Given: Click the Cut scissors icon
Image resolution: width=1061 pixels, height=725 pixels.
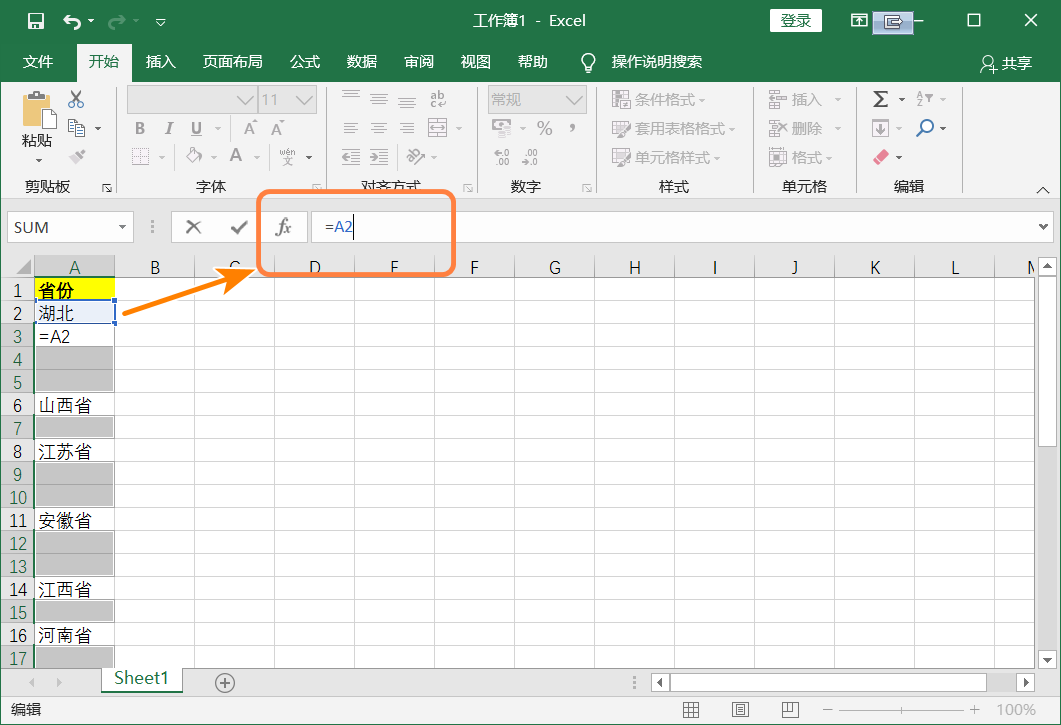Looking at the screenshot, I should pyautogui.click(x=76, y=100).
